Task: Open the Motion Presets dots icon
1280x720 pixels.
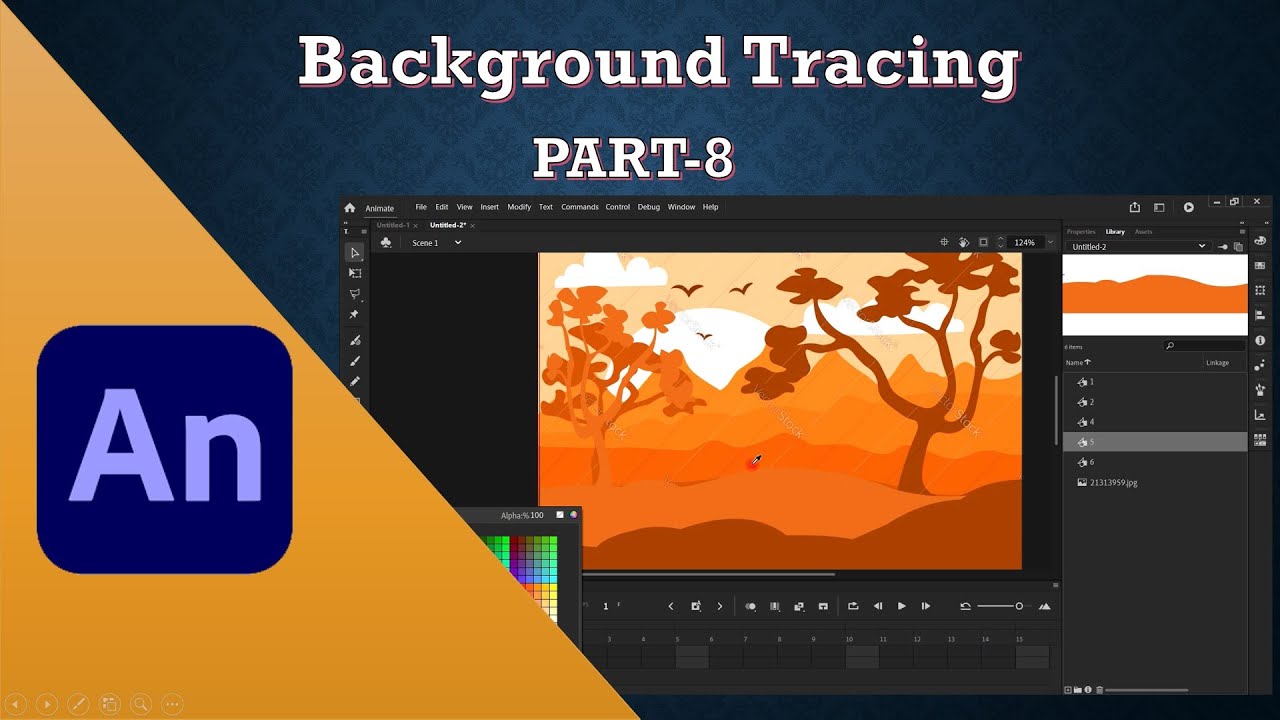Action: (1260, 365)
